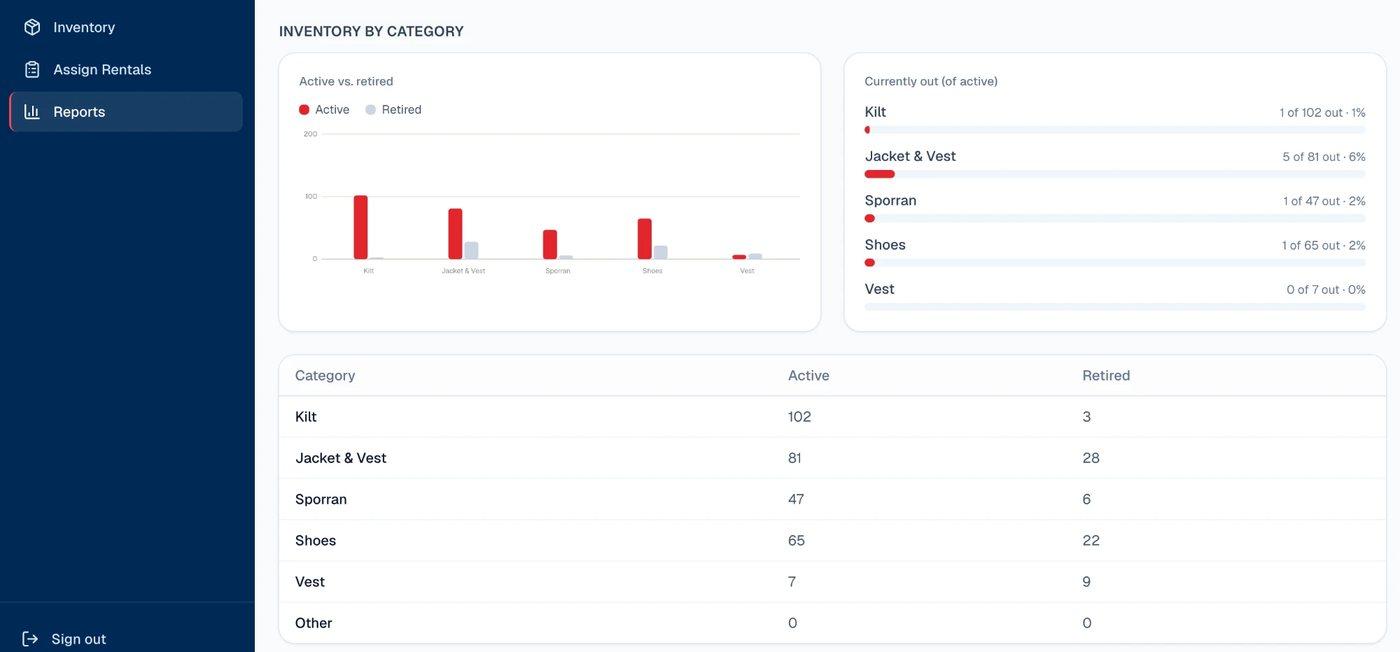
Task: Click the Sign out arrow icon
Action: (x=30, y=639)
